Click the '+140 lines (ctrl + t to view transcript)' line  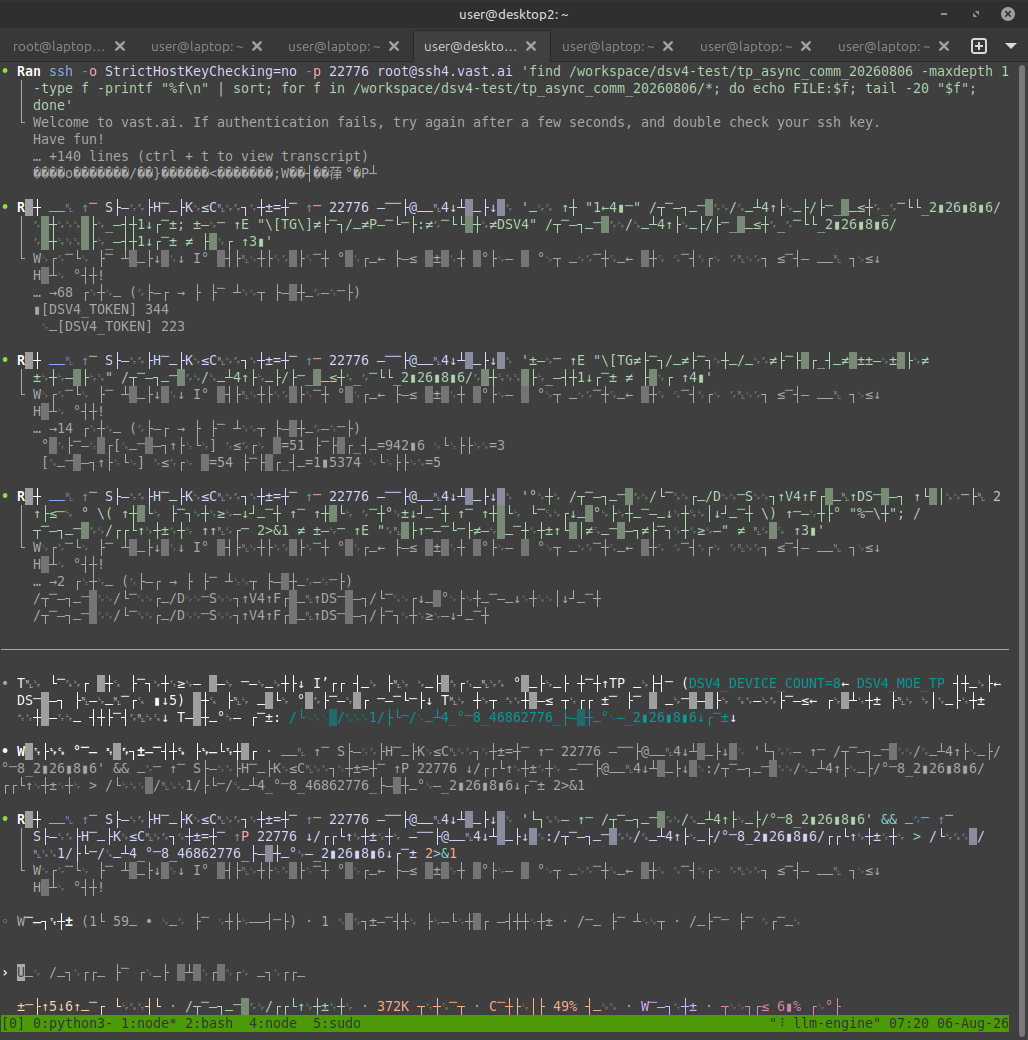[200, 157]
